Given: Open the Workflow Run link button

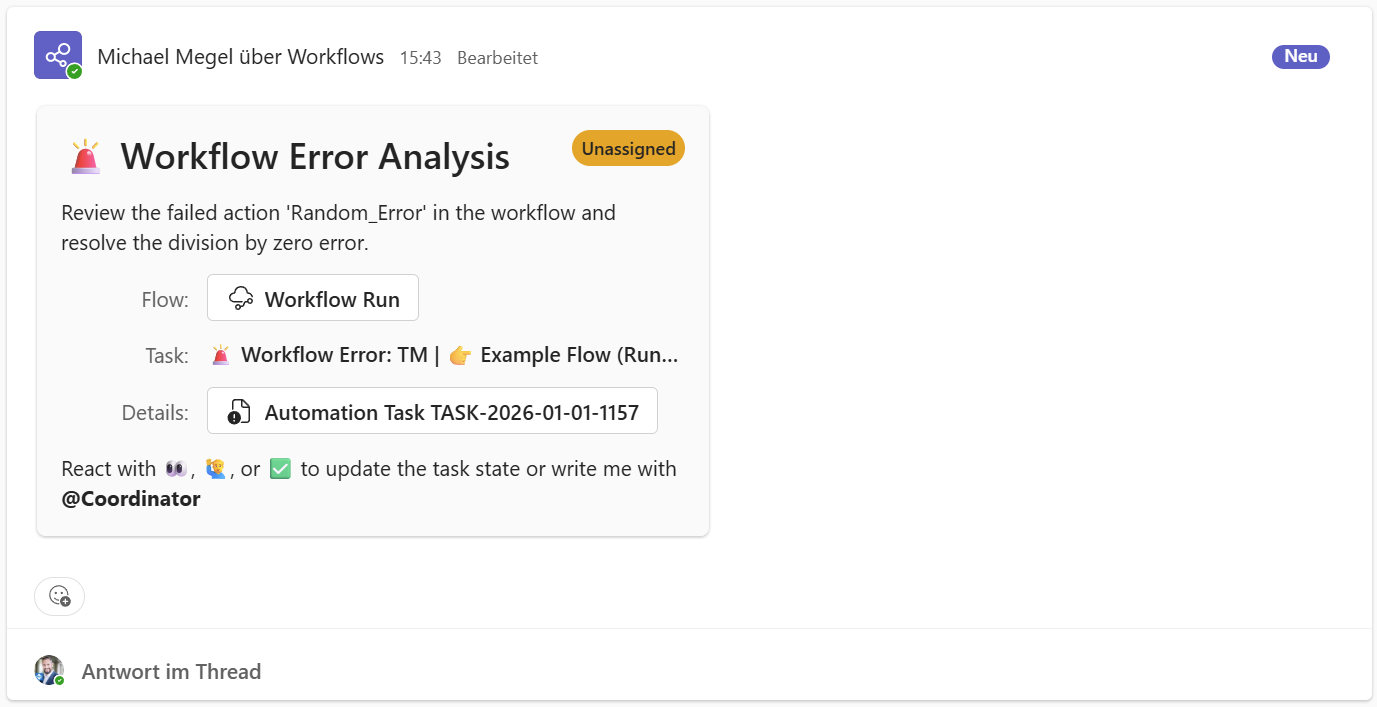Looking at the screenshot, I should point(313,298).
